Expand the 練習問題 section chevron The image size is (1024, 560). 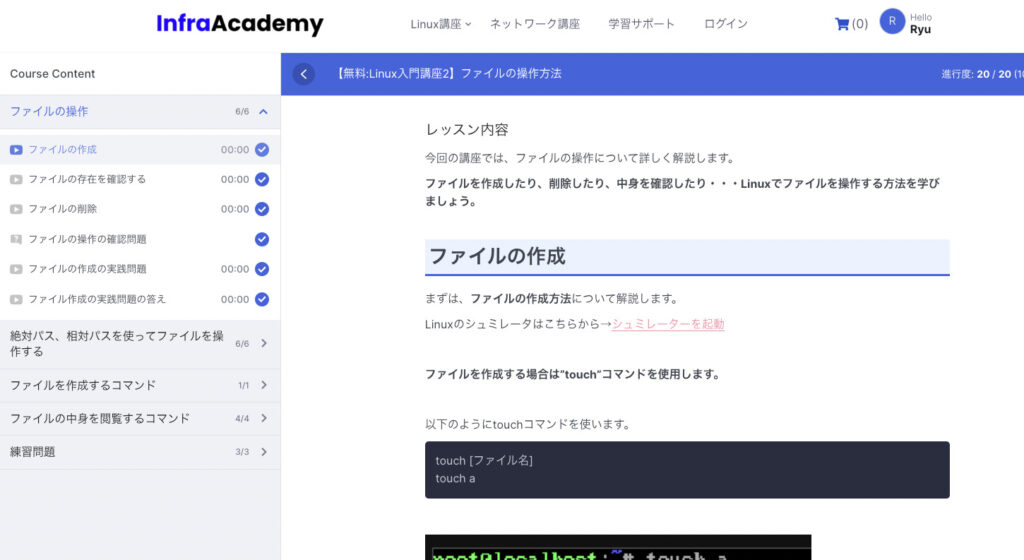264,452
